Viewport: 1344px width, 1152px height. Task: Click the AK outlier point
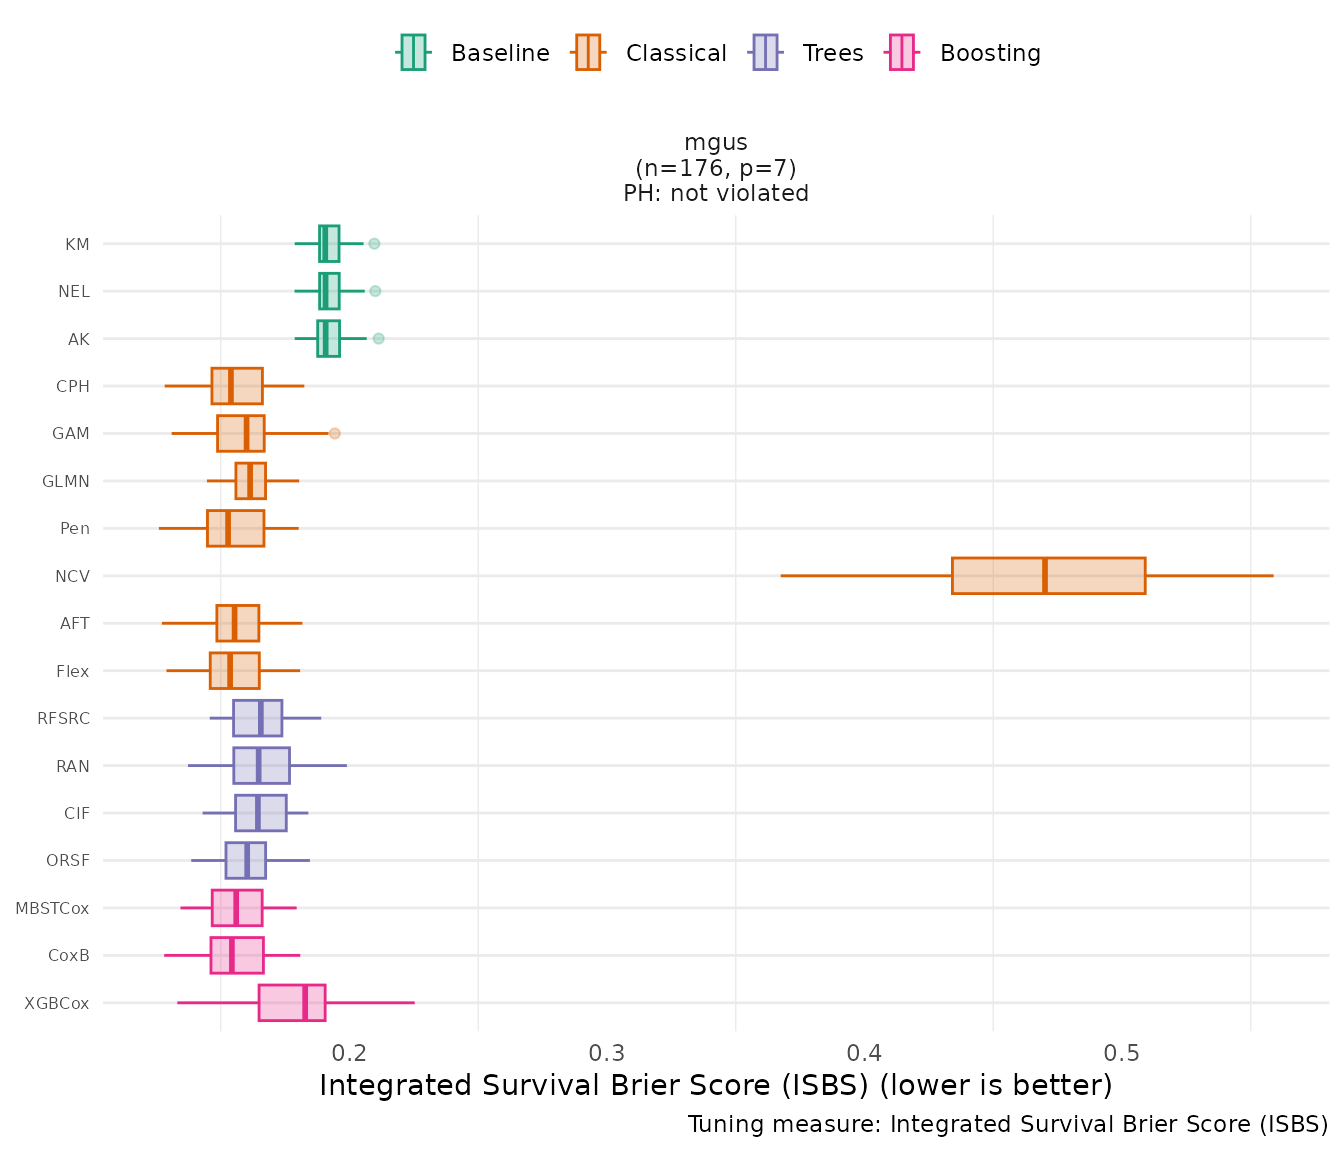pos(378,339)
